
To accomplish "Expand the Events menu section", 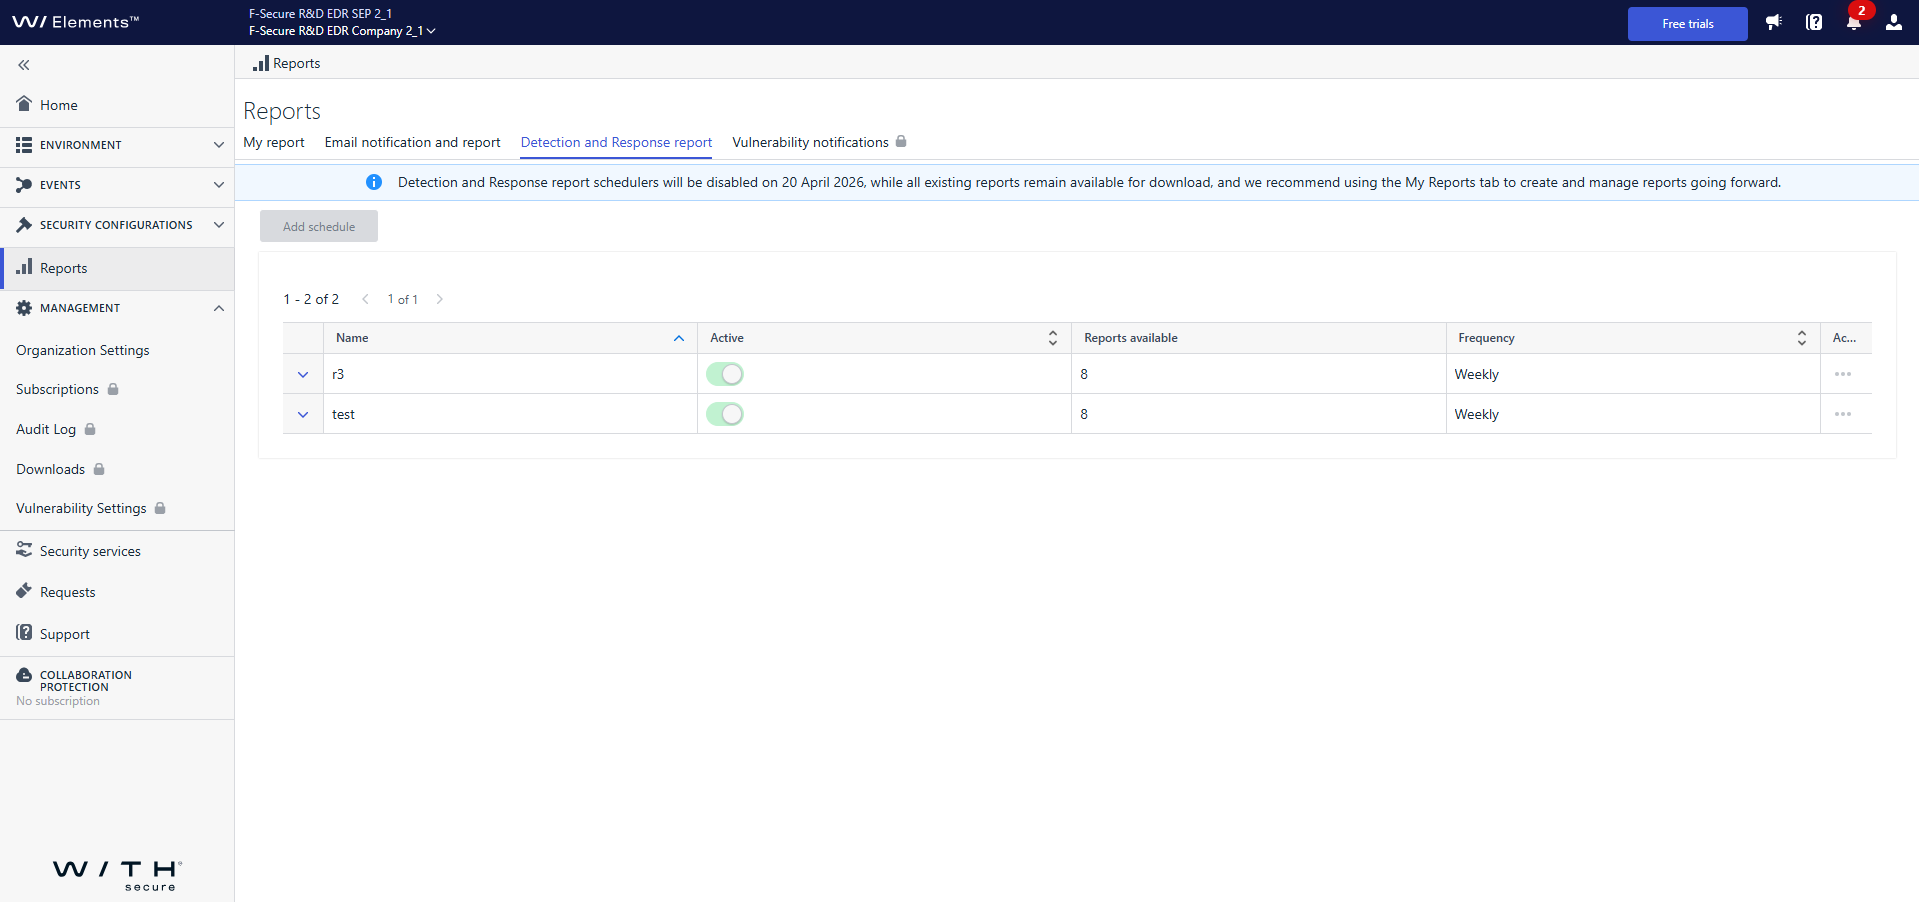I will coord(117,185).
